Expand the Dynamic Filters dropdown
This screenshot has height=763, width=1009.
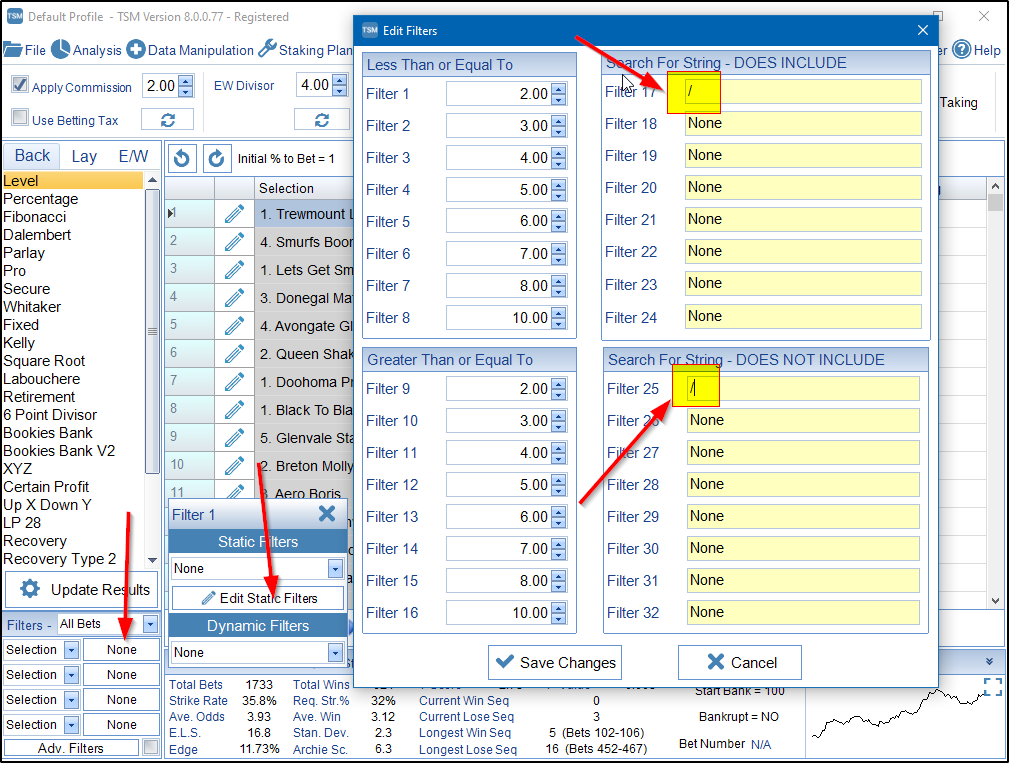tap(335, 653)
